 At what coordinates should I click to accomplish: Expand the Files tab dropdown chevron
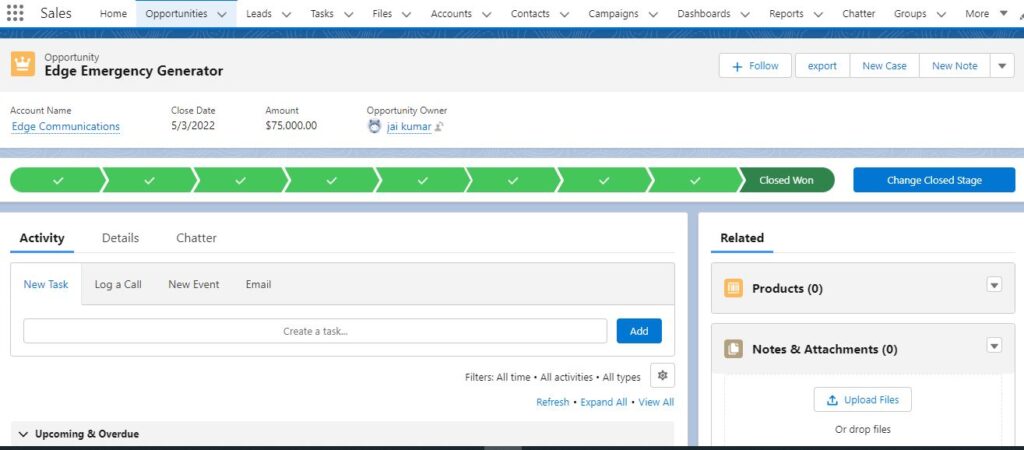click(406, 14)
